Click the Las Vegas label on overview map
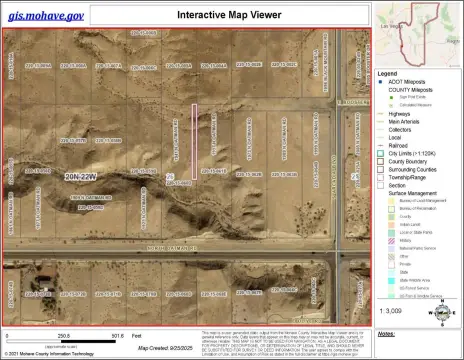Viewport: 464px width, 360px height. [x=391, y=26]
